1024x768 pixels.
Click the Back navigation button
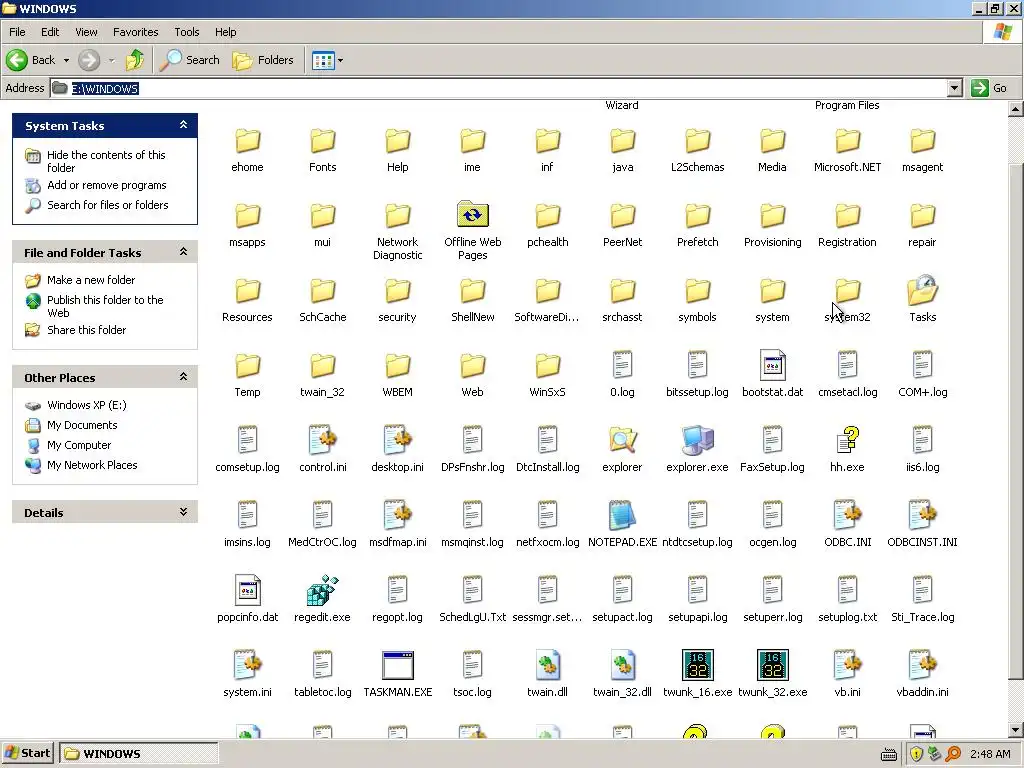pos(31,60)
